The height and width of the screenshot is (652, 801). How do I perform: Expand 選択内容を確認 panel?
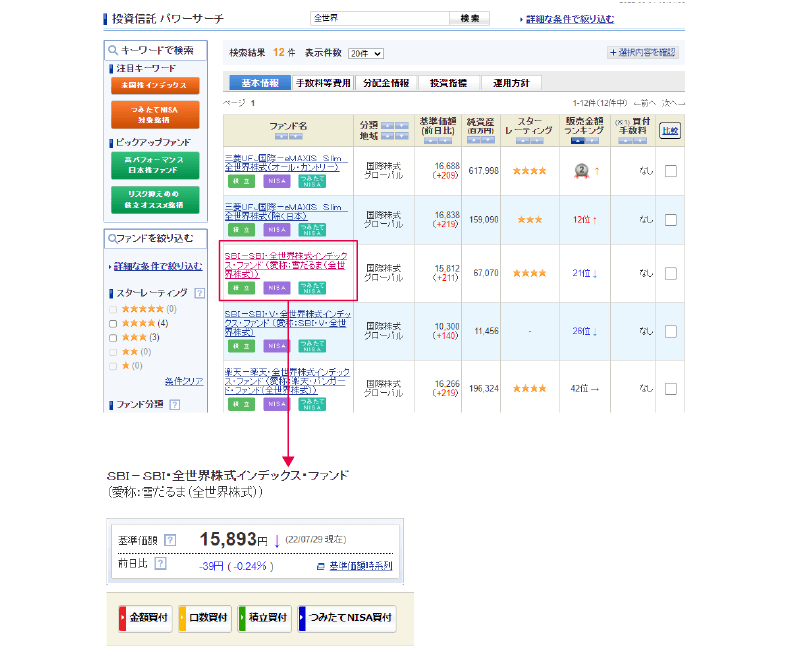tap(643, 52)
